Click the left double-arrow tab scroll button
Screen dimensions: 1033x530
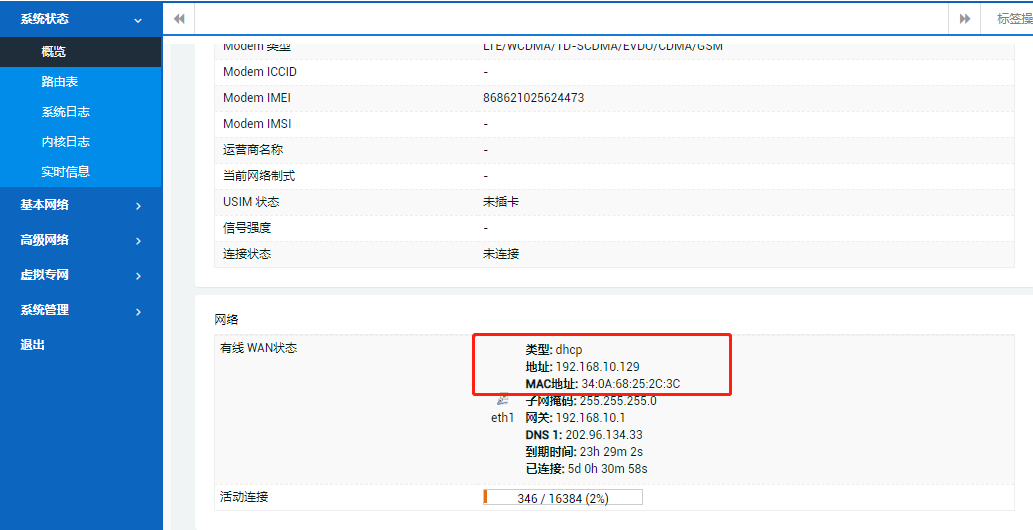coord(179,19)
